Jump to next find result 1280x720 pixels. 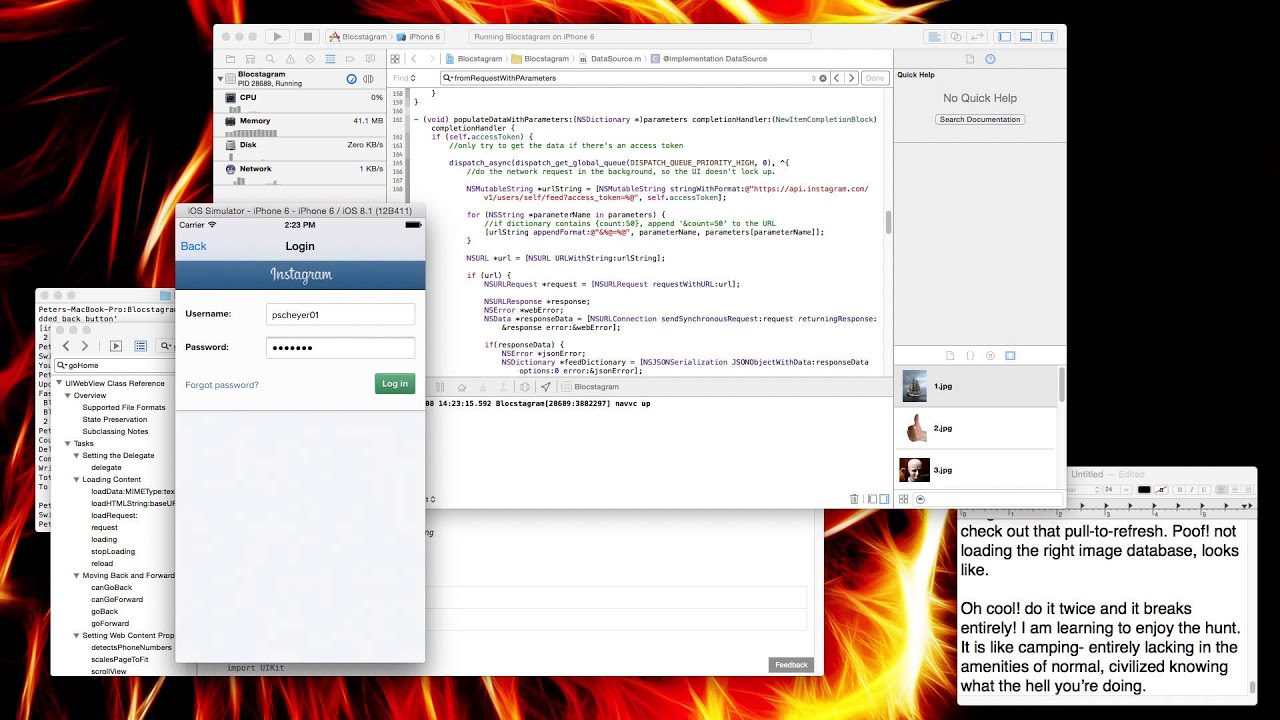point(851,78)
